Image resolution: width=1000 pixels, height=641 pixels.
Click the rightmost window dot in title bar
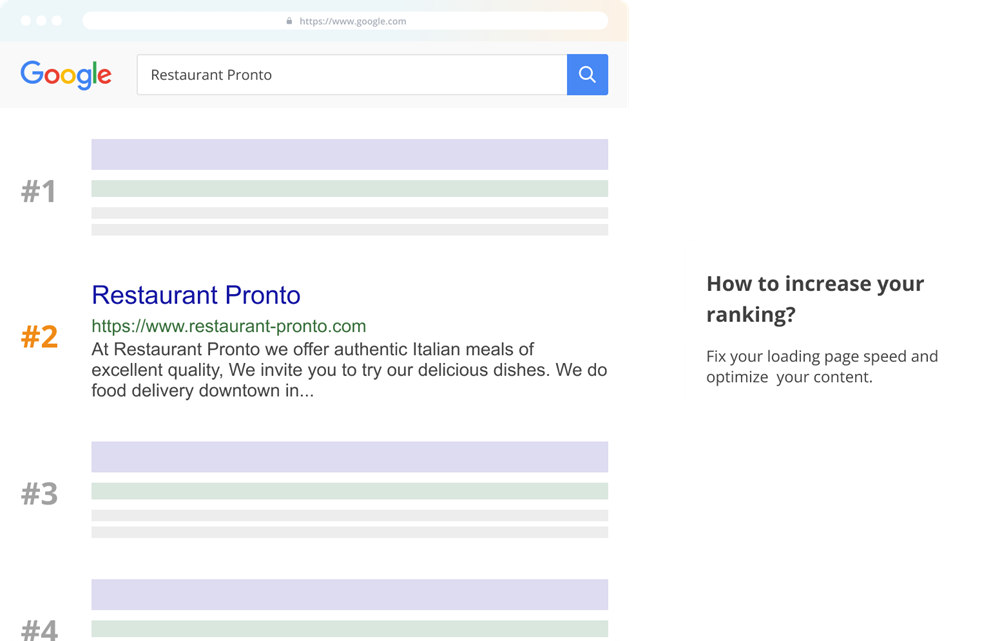click(x=56, y=21)
